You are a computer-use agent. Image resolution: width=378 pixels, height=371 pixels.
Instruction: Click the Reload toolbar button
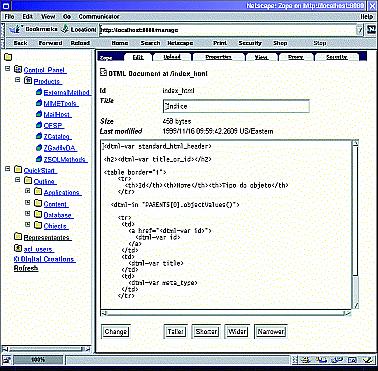[80, 43]
